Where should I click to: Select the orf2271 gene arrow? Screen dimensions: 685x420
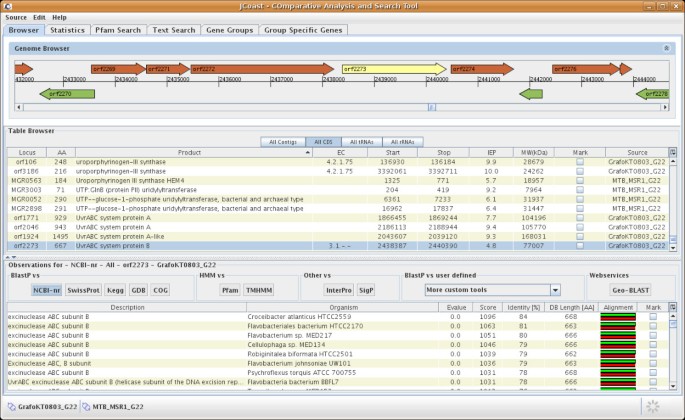[x=168, y=69]
